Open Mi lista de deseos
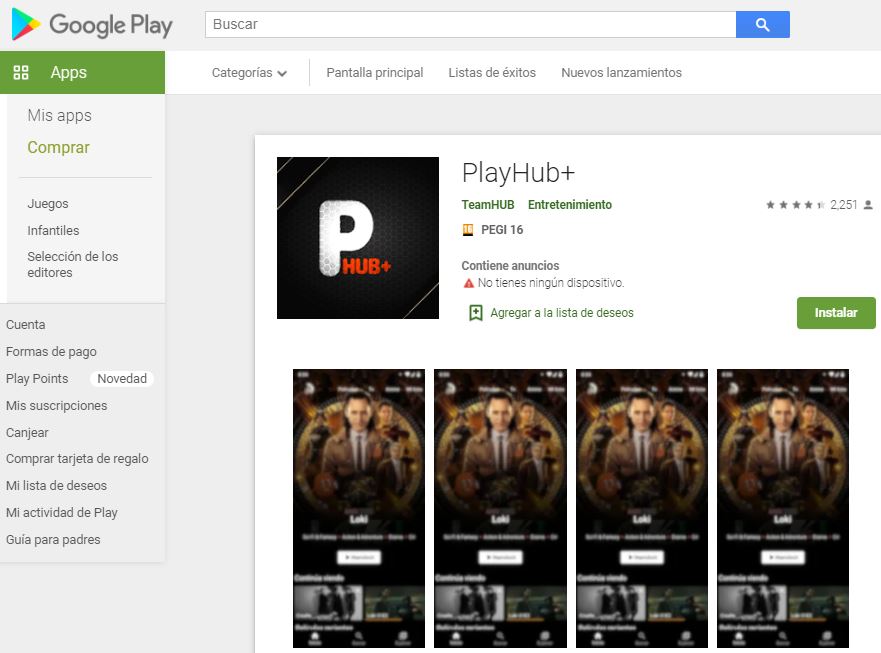 click(x=56, y=486)
